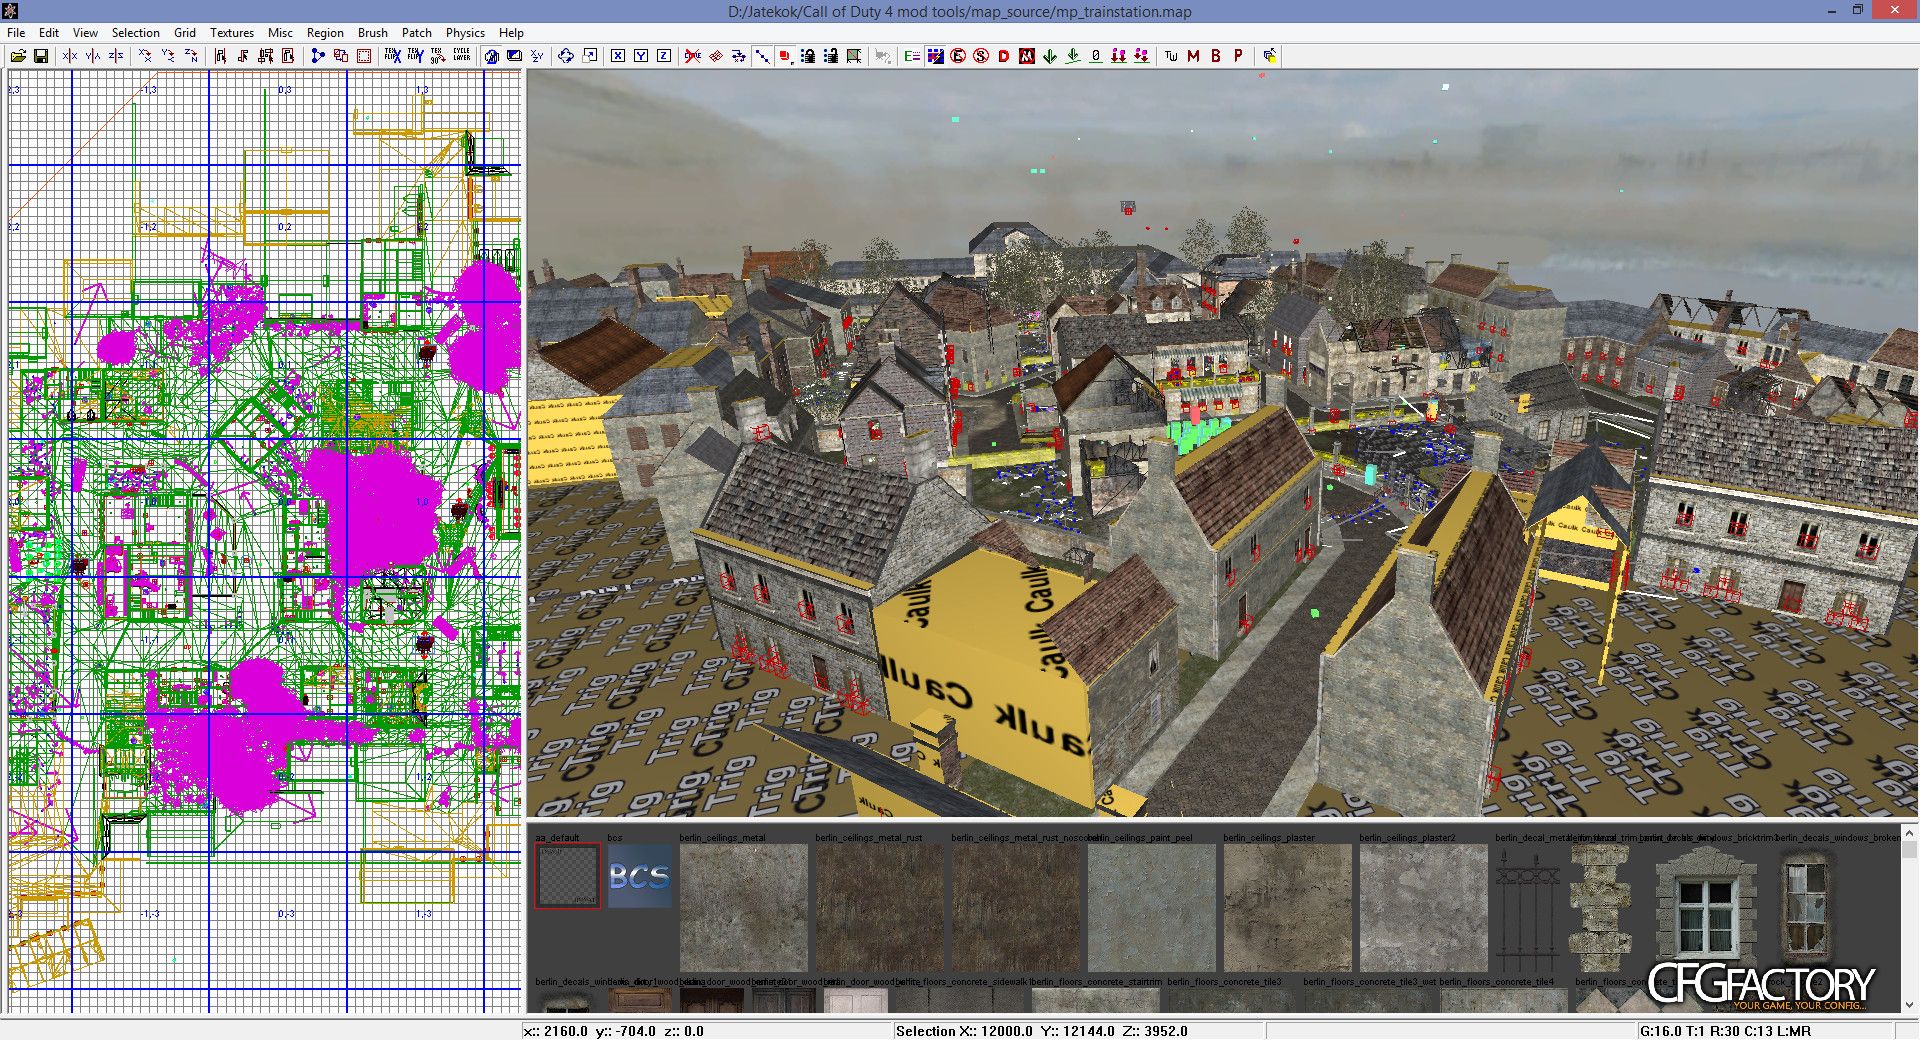Select the berlin_ceilings_metal_rust texture
This screenshot has height=1040, width=1920.
point(879,907)
